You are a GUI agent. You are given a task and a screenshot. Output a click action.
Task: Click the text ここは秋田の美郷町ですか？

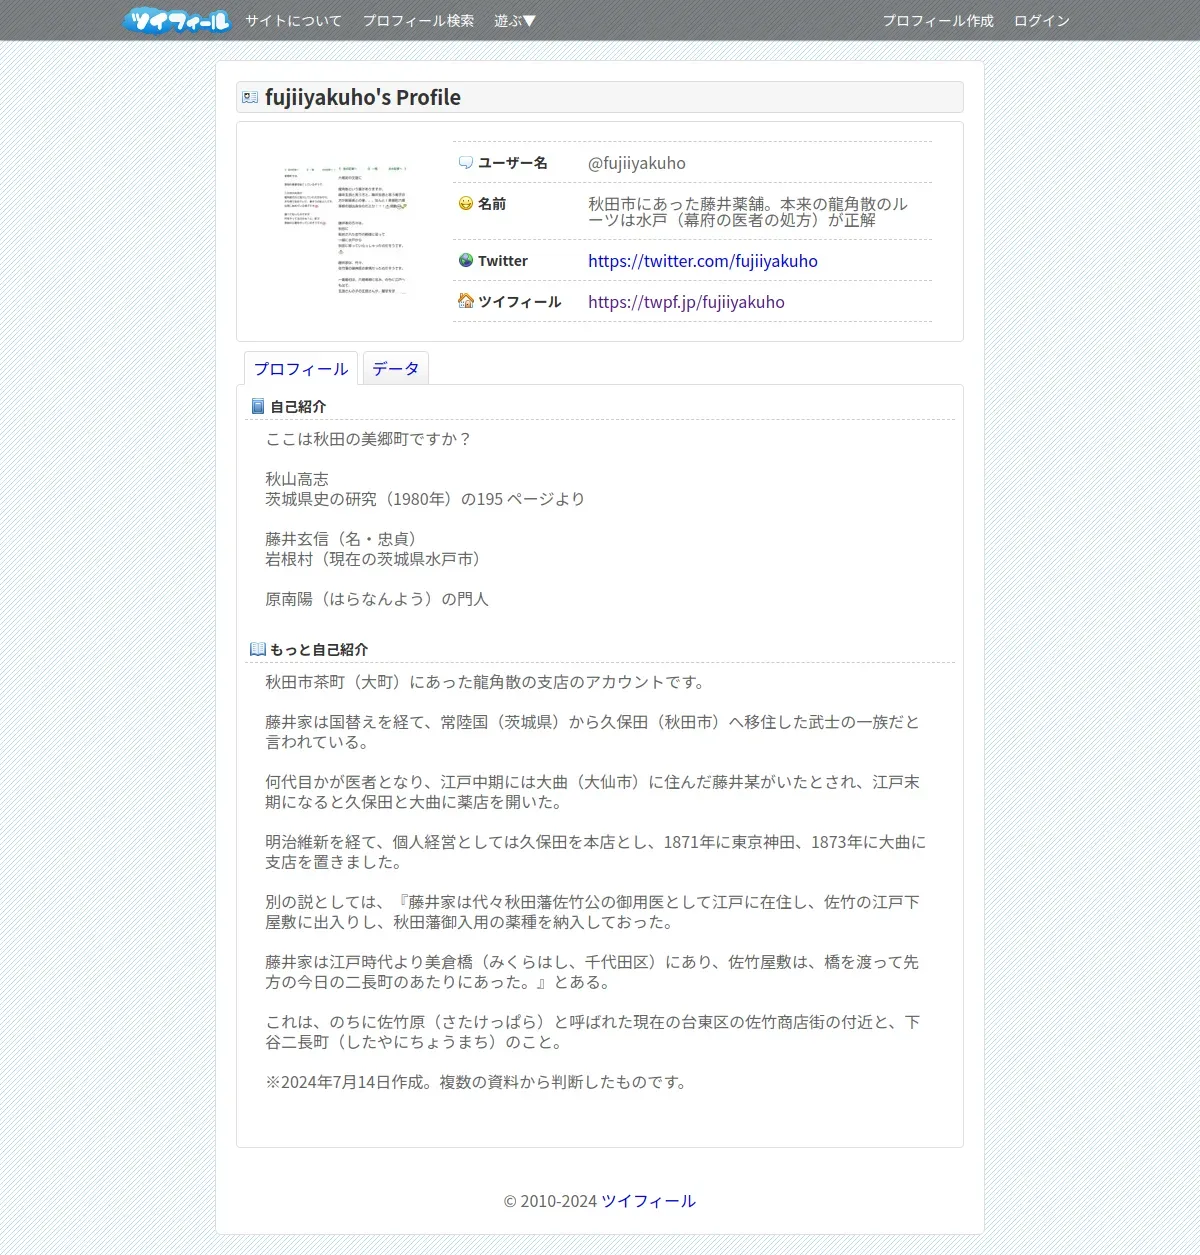(x=369, y=439)
